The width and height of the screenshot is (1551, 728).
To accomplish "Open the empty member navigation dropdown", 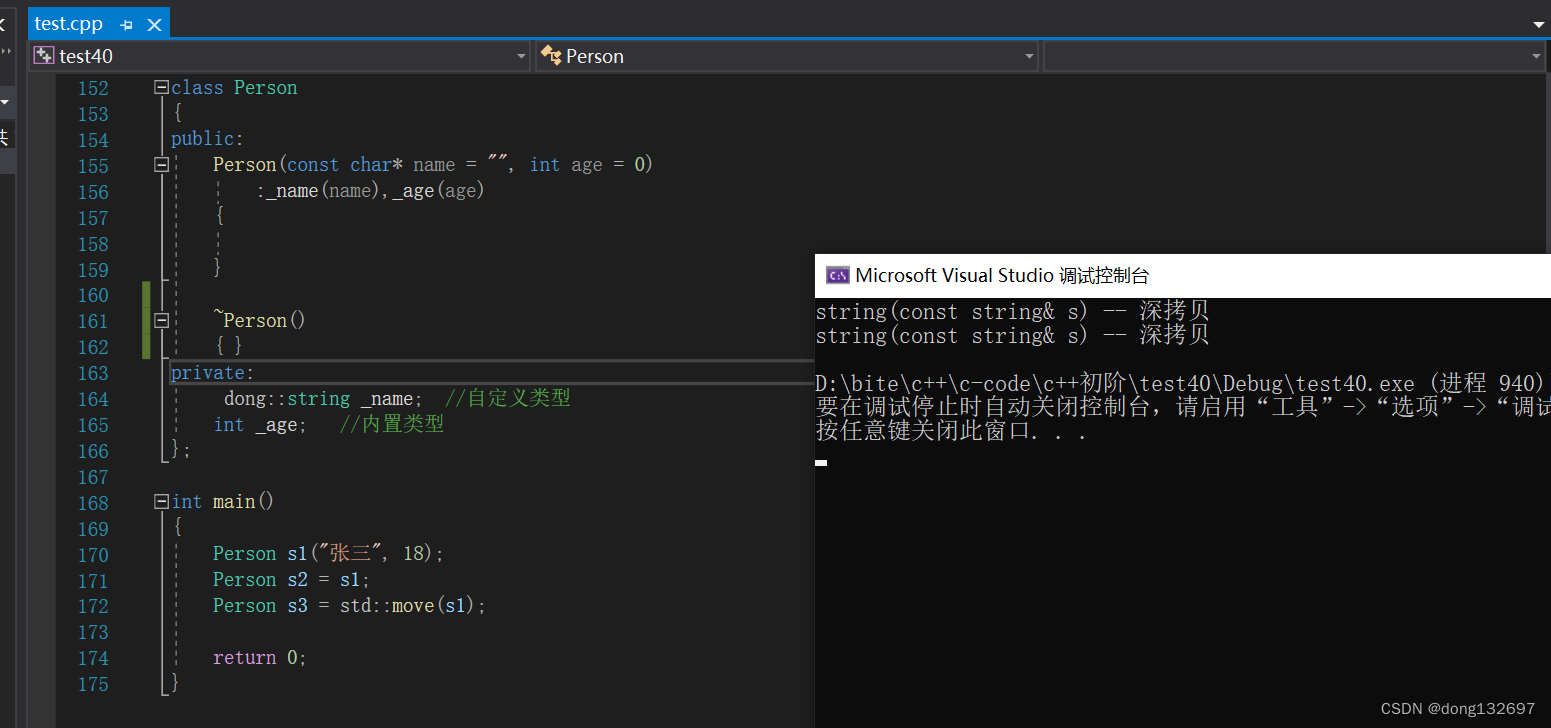I will point(1294,56).
